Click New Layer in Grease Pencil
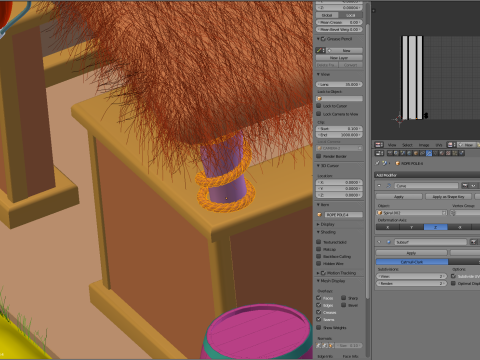The height and width of the screenshot is (360, 480). [x=339, y=58]
